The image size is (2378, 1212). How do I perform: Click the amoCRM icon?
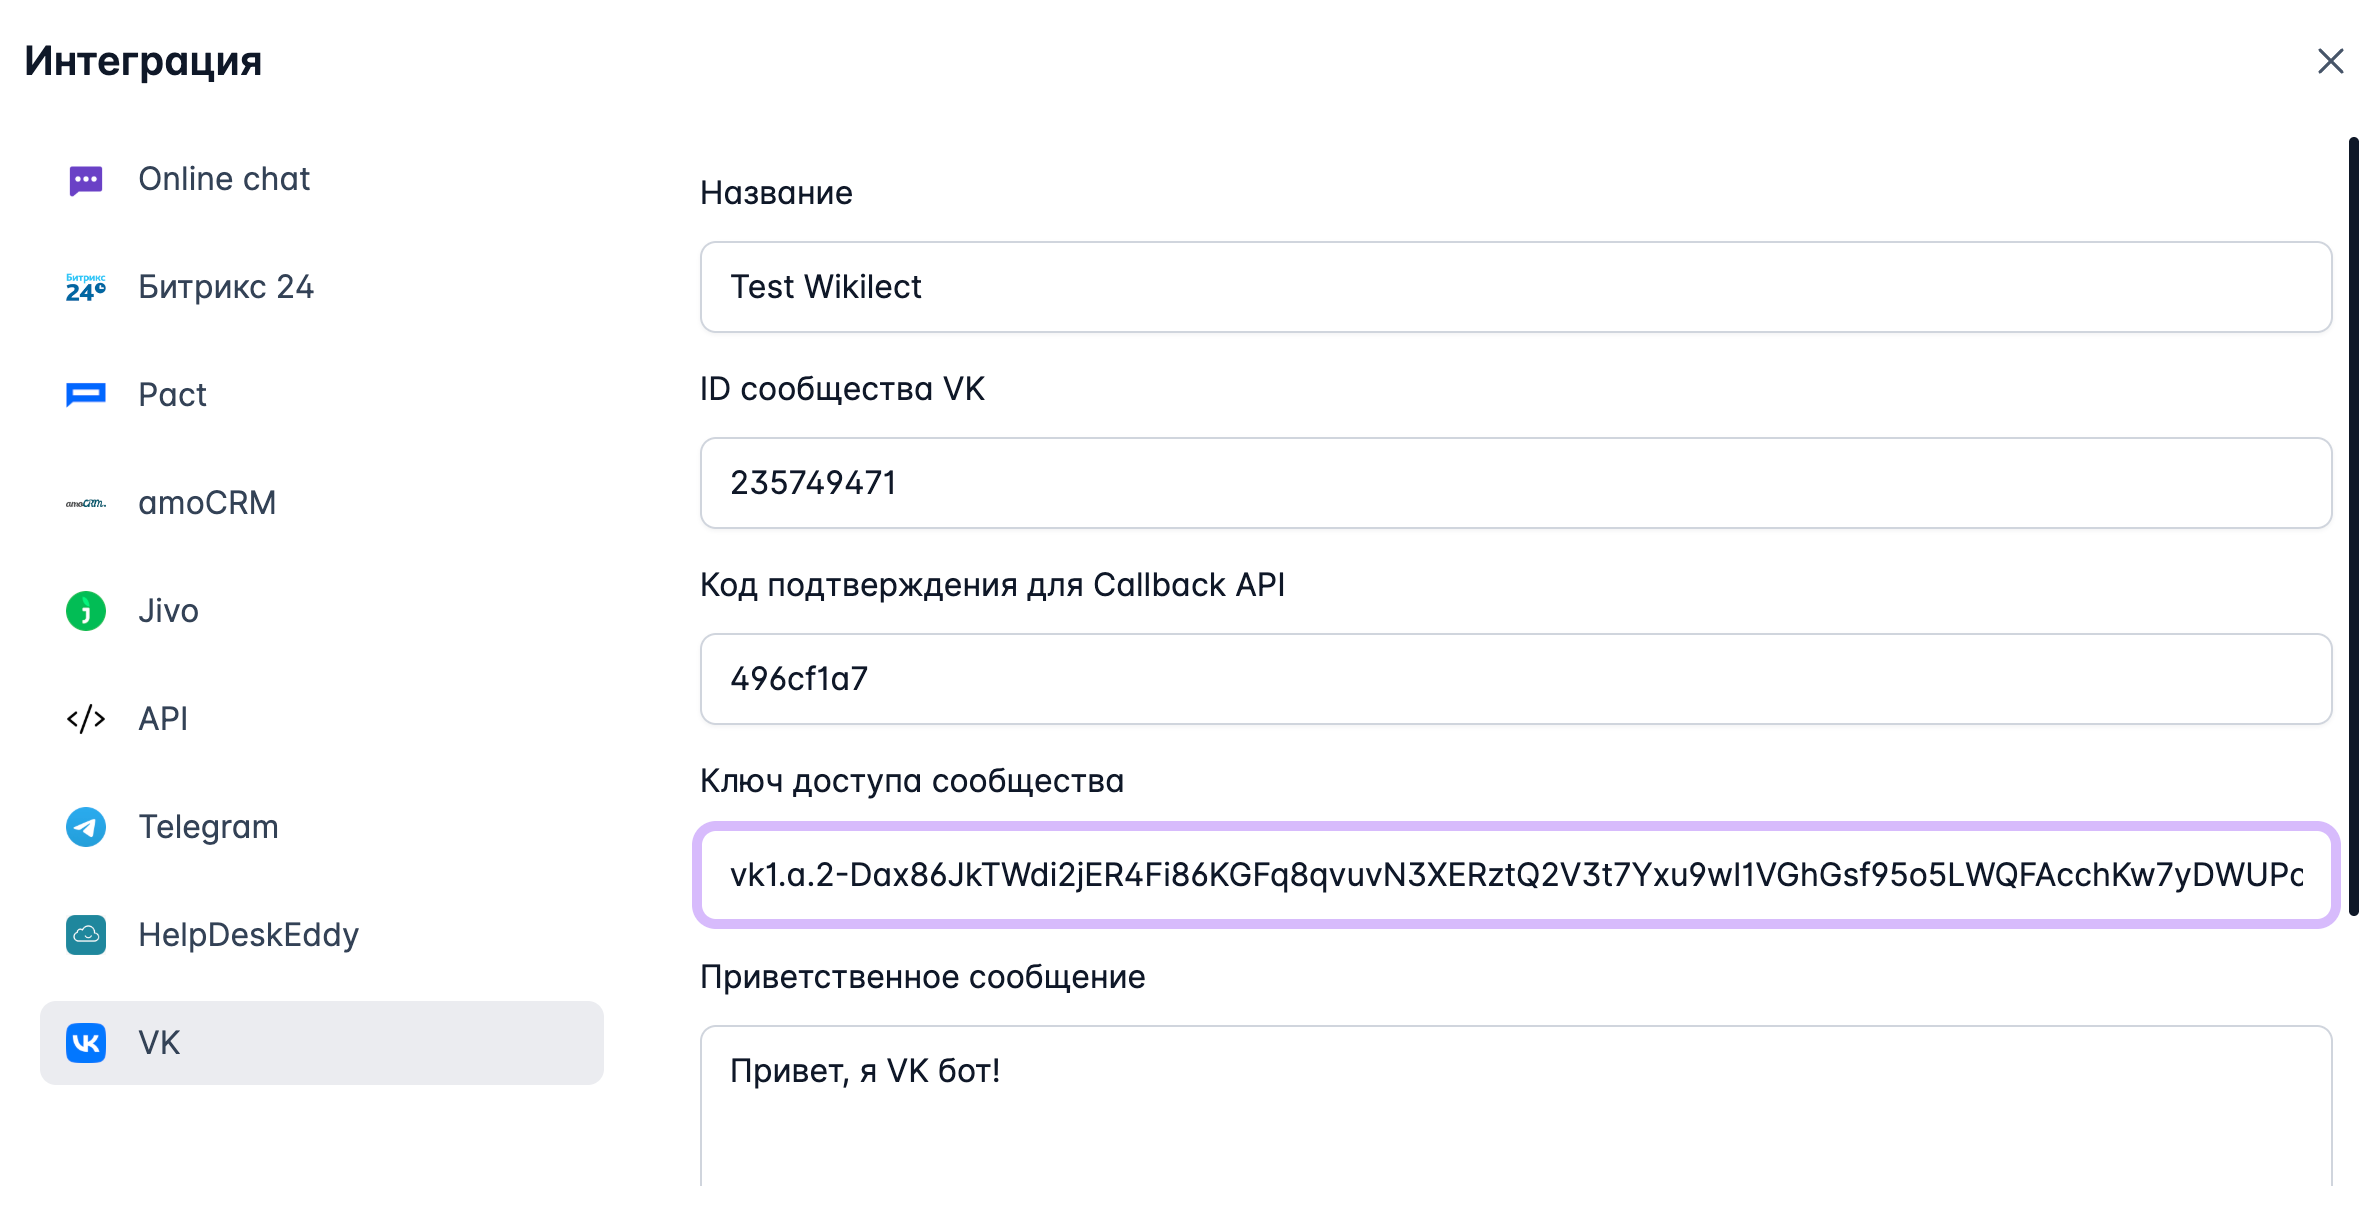85,502
